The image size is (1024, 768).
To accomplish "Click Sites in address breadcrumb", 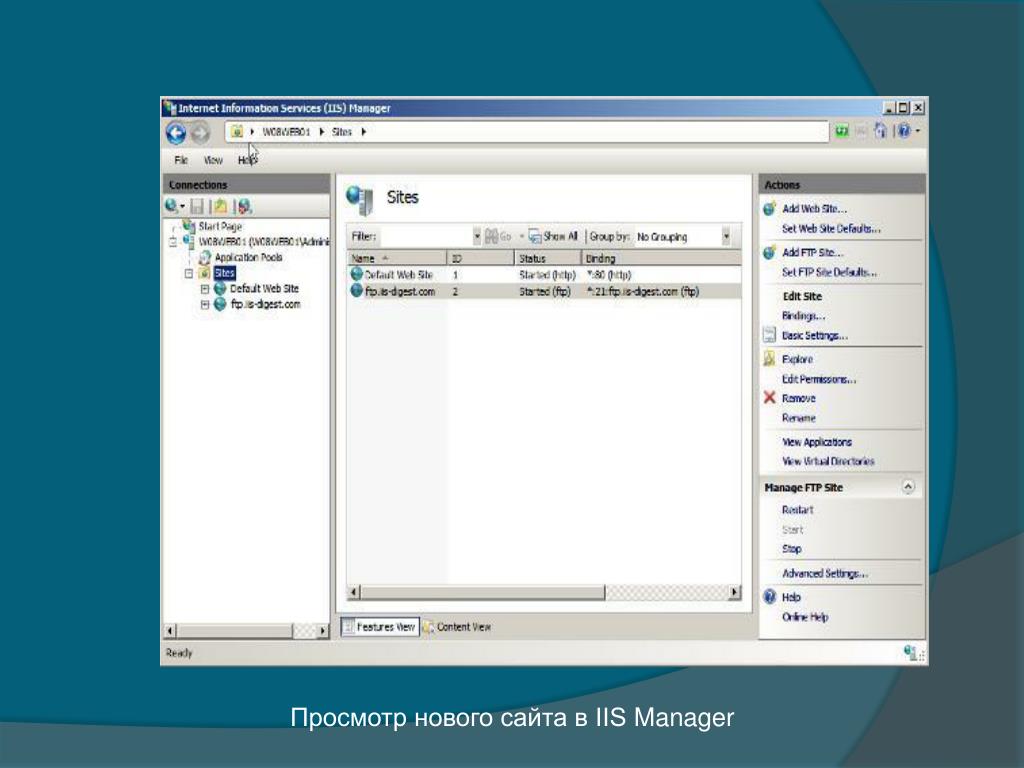I will [x=342, y=132].
